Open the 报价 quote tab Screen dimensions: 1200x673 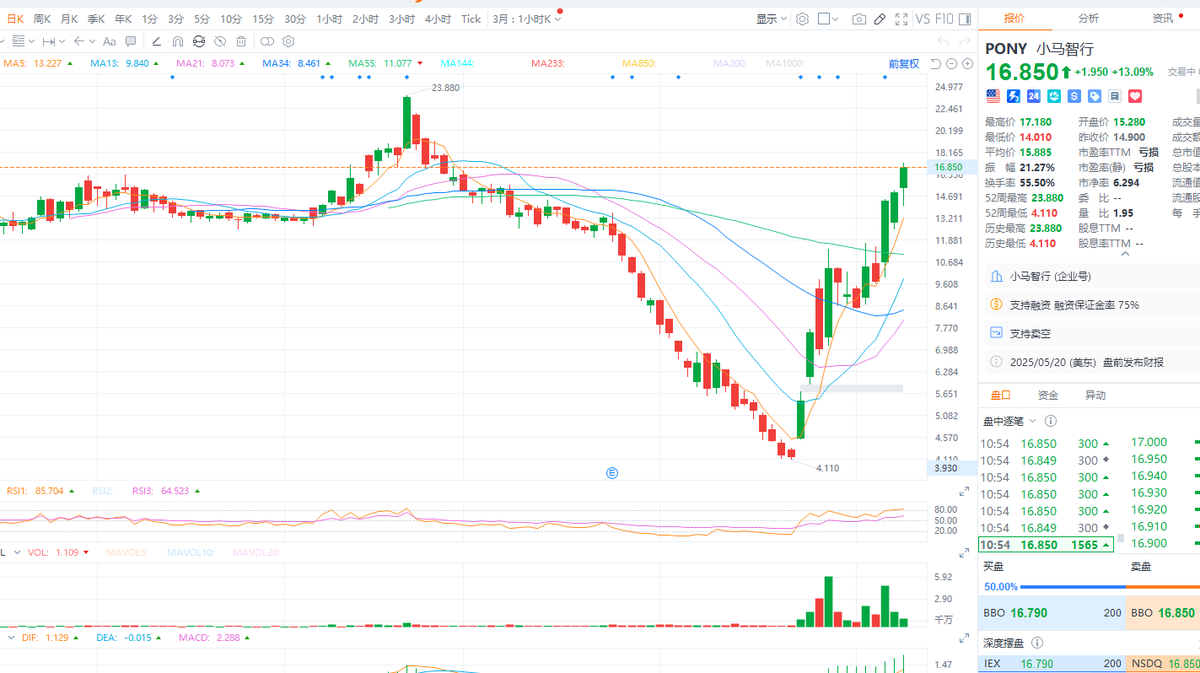(x=1014, y=19)
